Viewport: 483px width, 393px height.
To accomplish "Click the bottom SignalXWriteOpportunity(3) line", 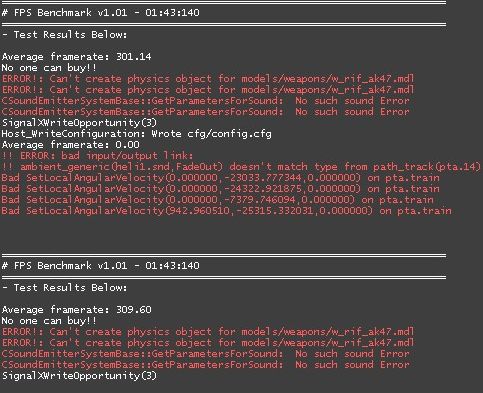I will (79, 376).
